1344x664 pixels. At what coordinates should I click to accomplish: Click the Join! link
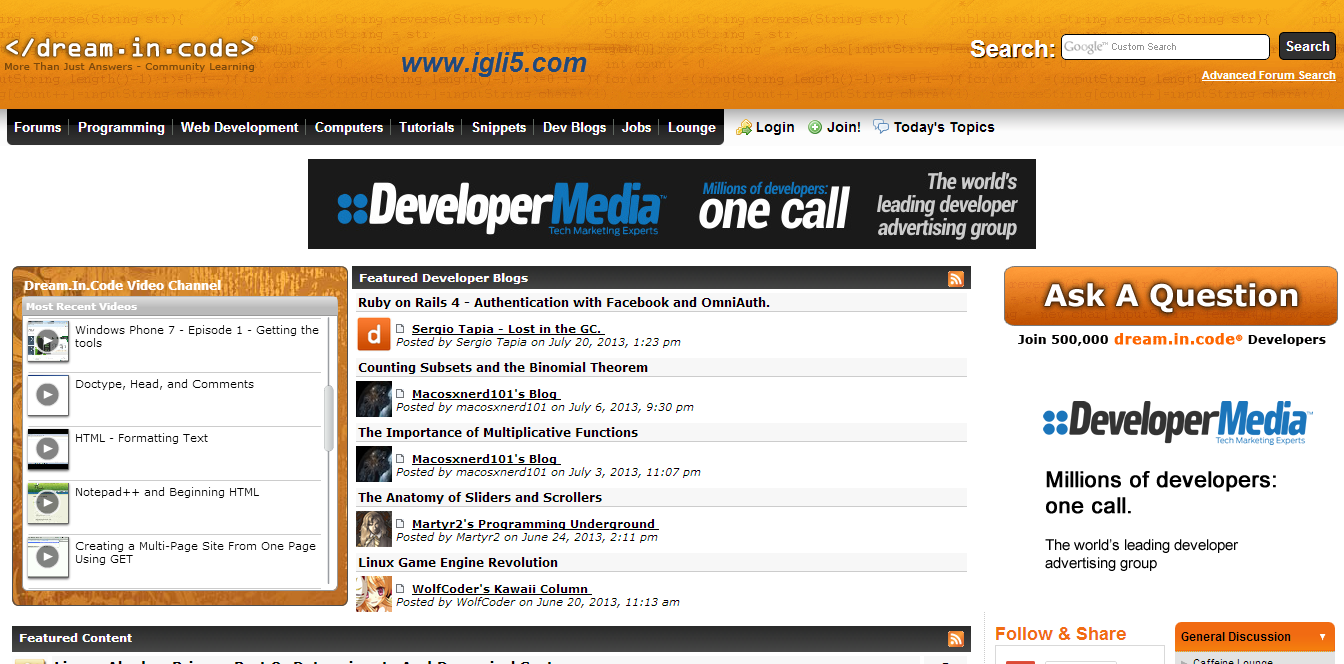point(844,127)
